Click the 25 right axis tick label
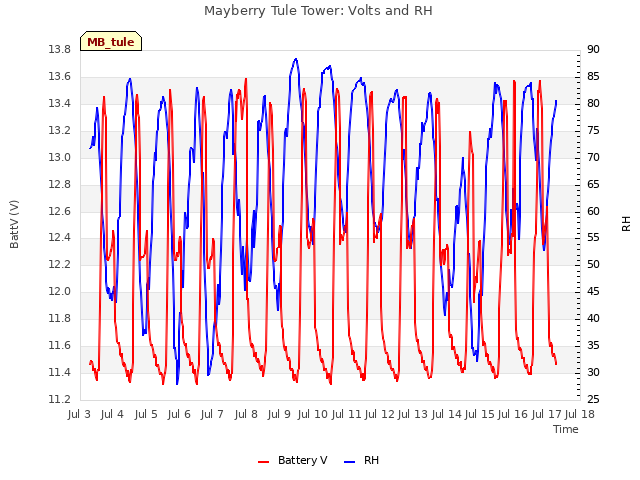Viewport: 640px width, 480px height. click(593, 399)
